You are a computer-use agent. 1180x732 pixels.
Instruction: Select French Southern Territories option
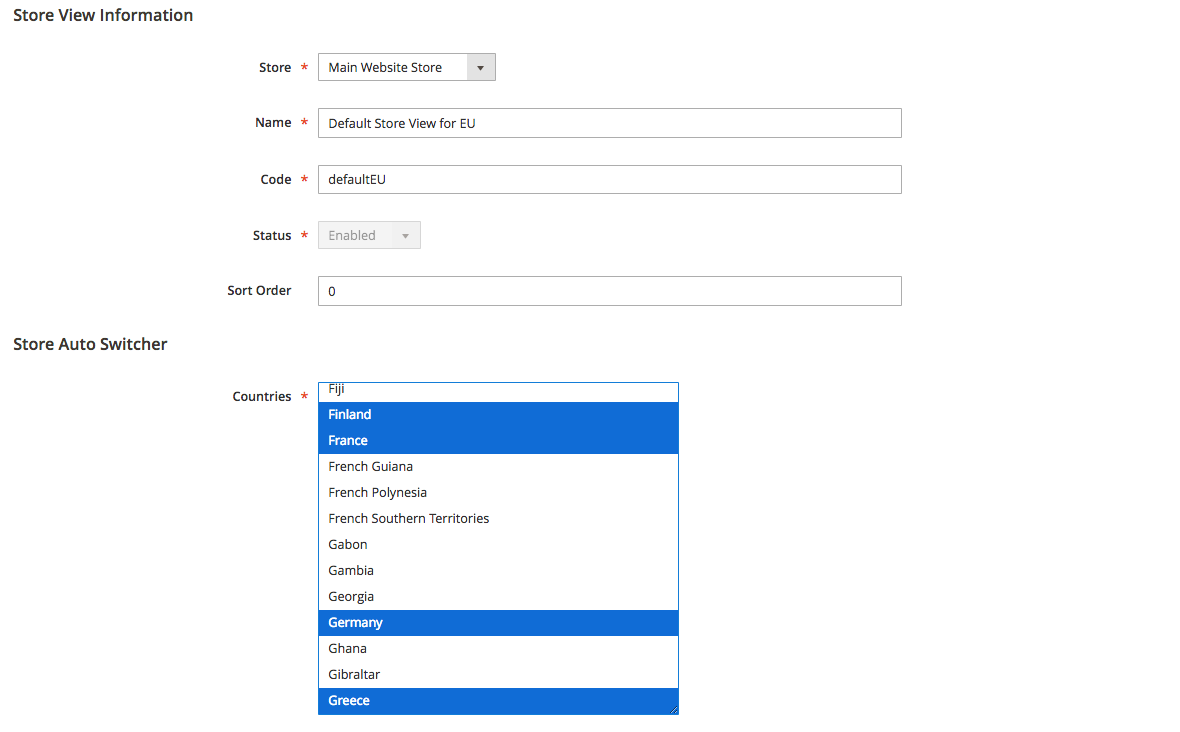(x=498, y=518)
